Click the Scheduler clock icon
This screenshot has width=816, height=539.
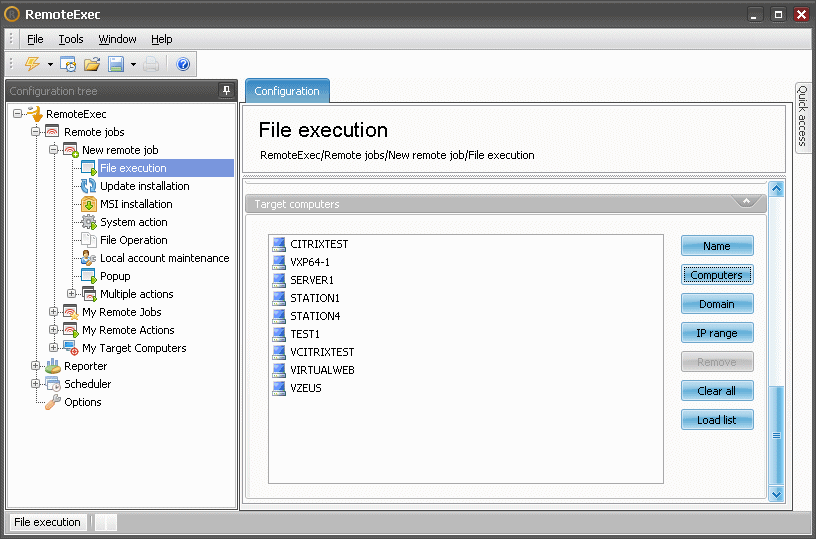pos(53,384)
